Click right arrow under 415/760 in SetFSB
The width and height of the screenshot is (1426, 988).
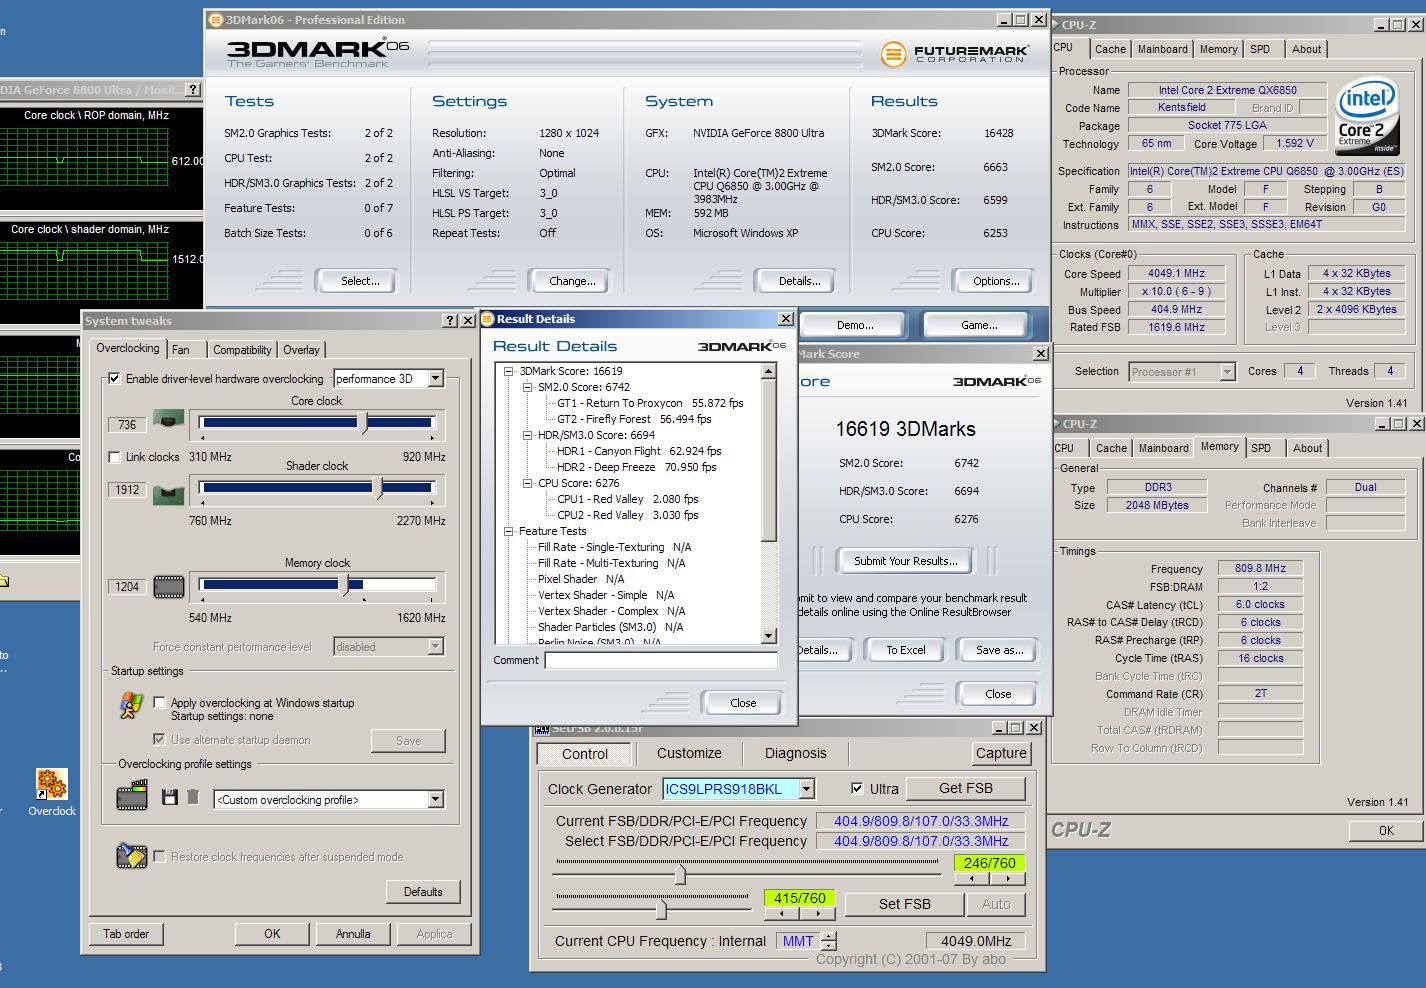tap(817, 914)
